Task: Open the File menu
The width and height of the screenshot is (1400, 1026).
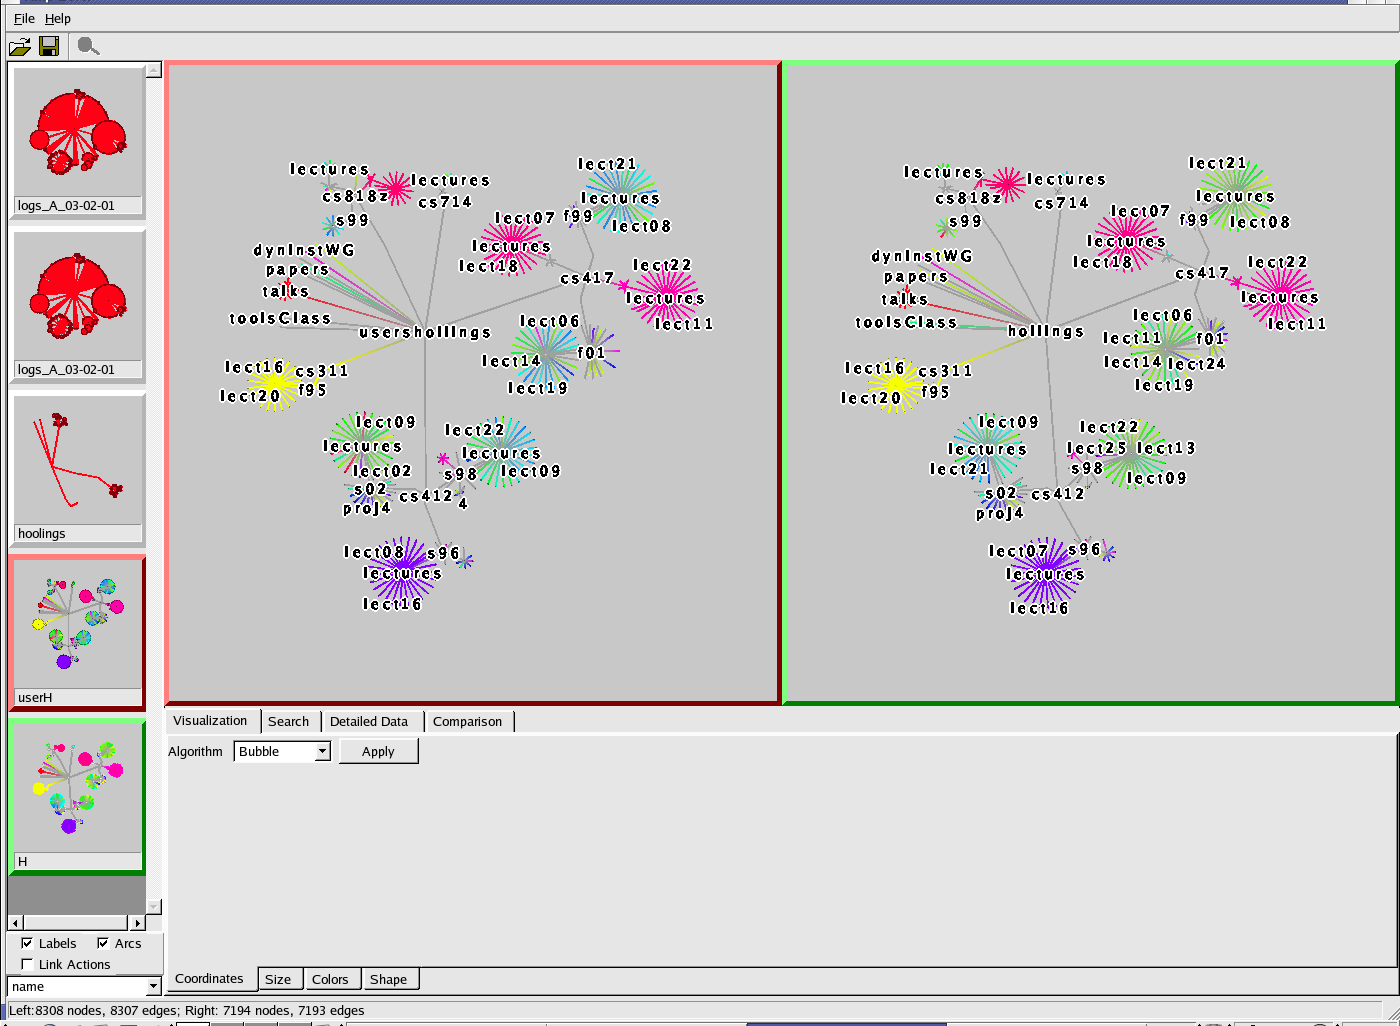Action: 24,18
